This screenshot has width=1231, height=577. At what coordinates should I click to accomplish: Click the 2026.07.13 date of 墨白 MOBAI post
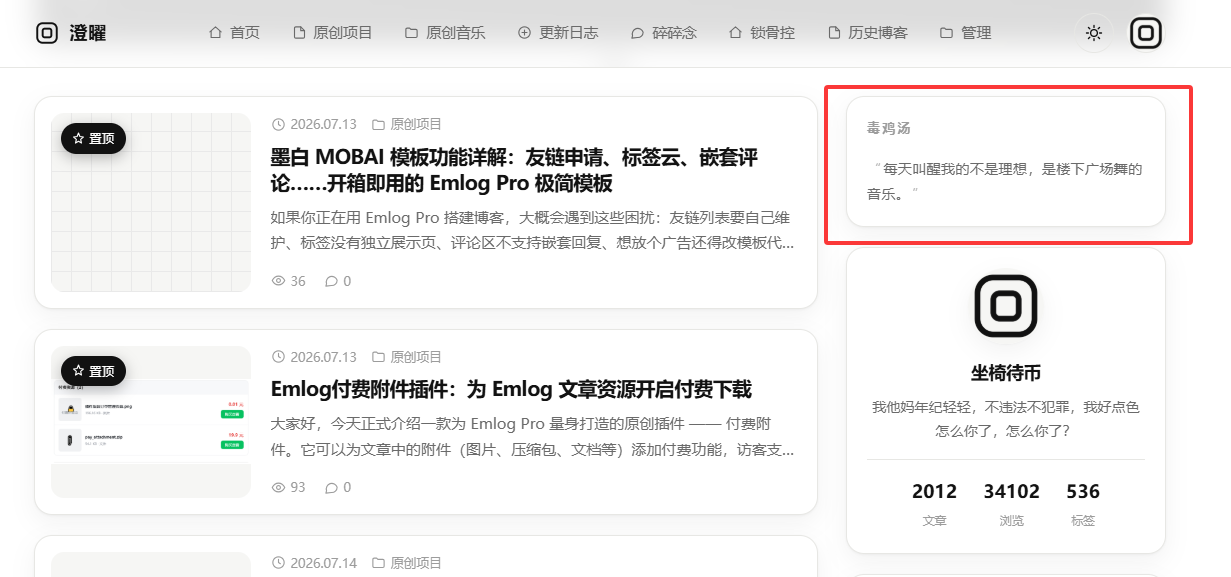(x=323, y=125)
